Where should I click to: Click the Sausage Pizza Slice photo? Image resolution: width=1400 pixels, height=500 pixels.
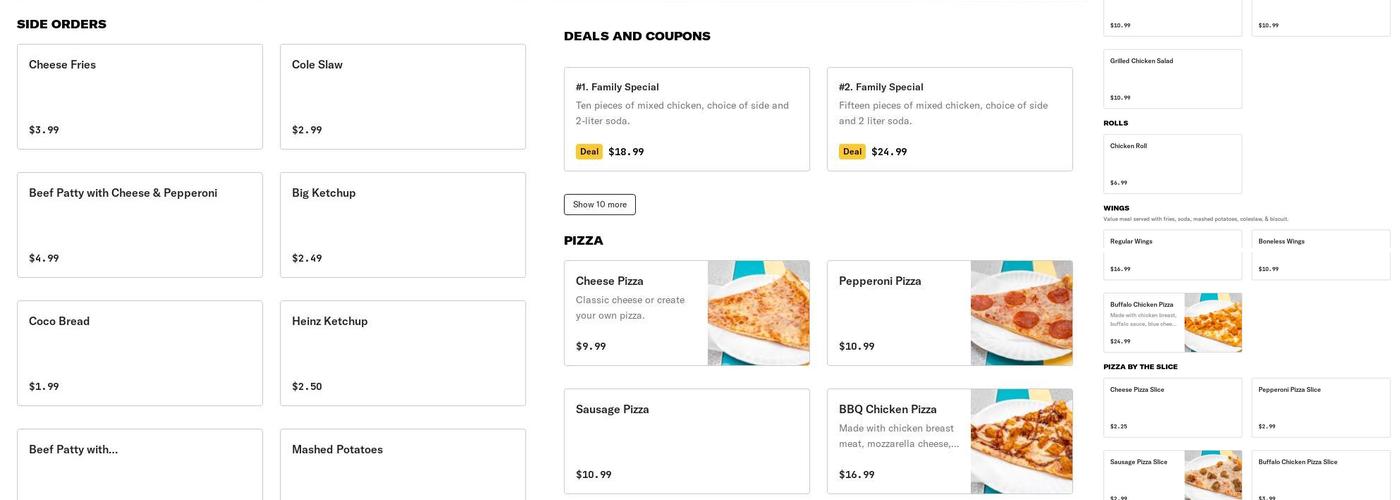(x=1213, y=474)
